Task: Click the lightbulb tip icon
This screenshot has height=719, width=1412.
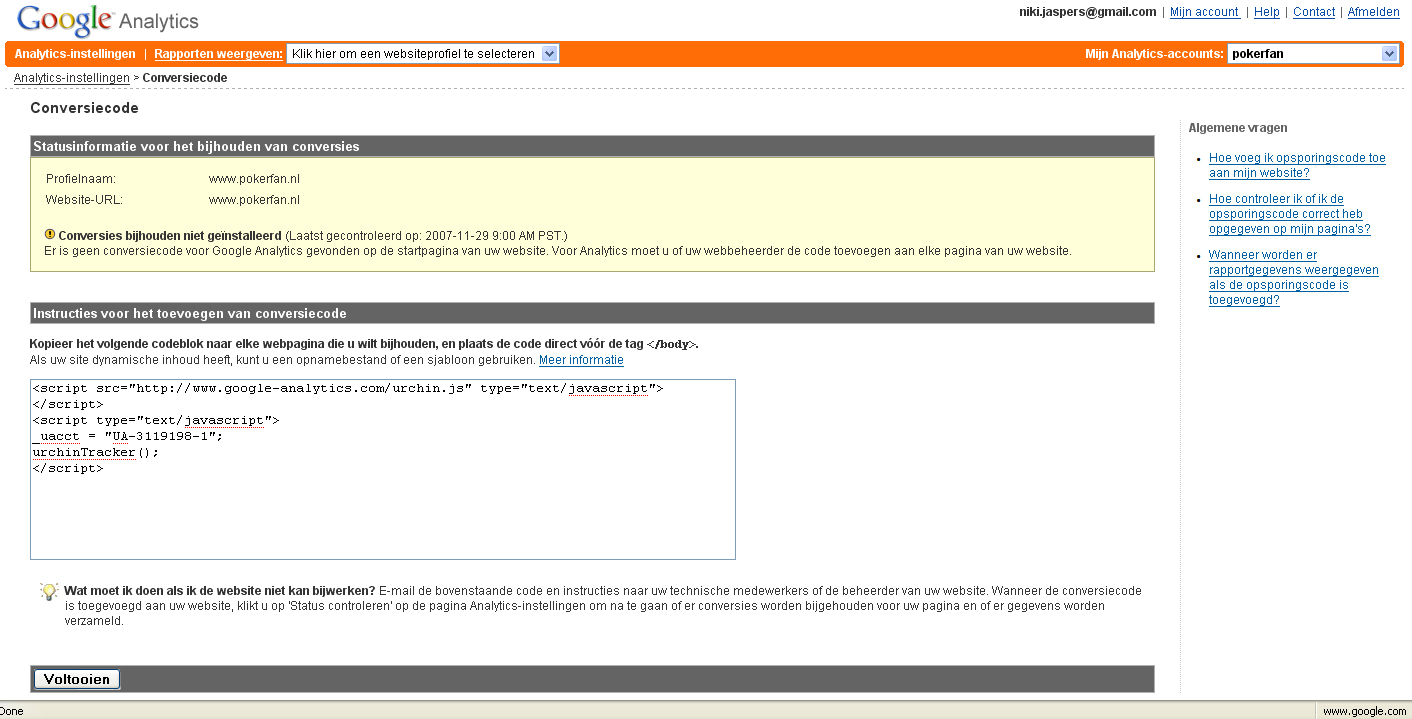Action: [x=49, y=591]
